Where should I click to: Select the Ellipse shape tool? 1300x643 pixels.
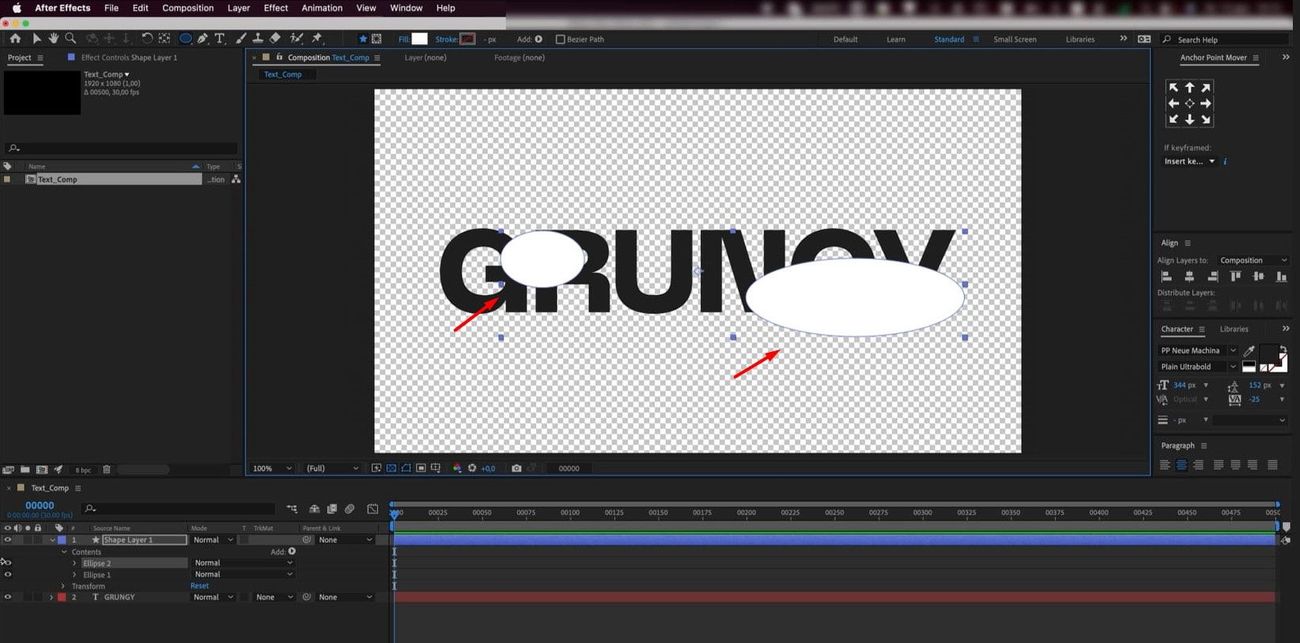[185, 39]
